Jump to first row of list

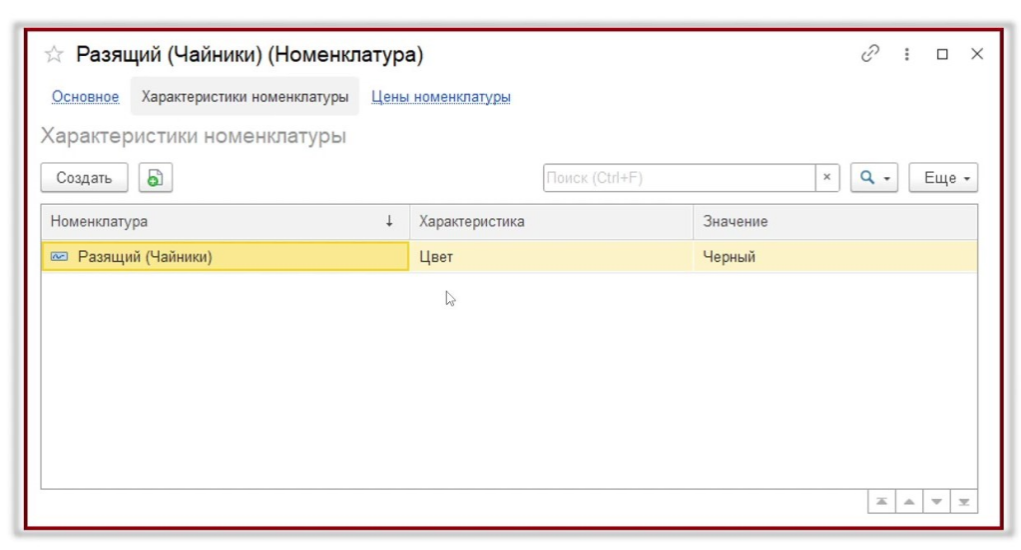pos(882,502)
